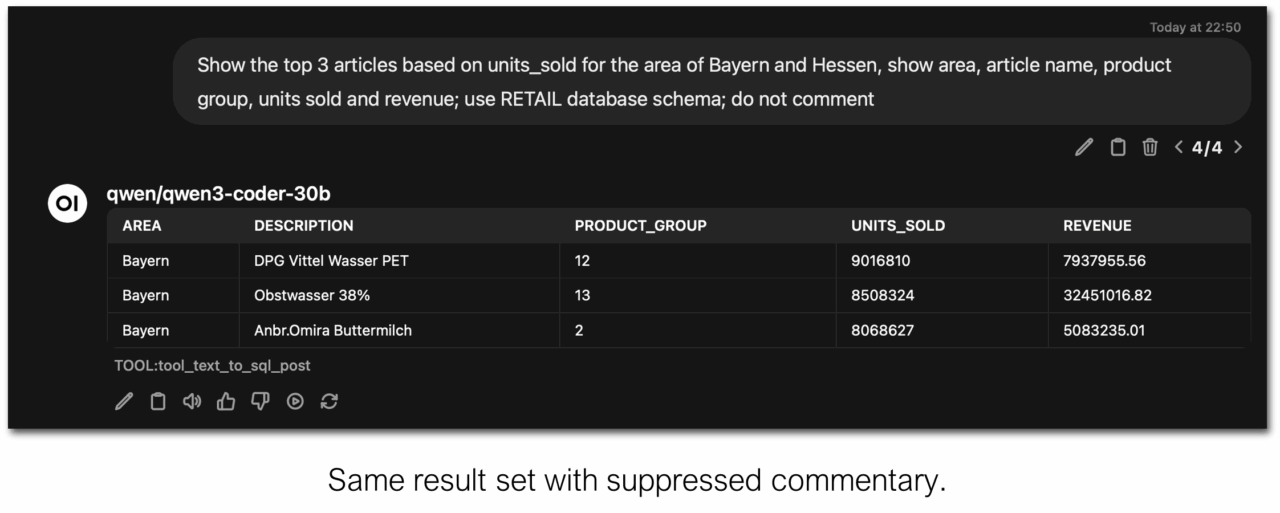Continue the response with play icon

[x=295, y=401]
